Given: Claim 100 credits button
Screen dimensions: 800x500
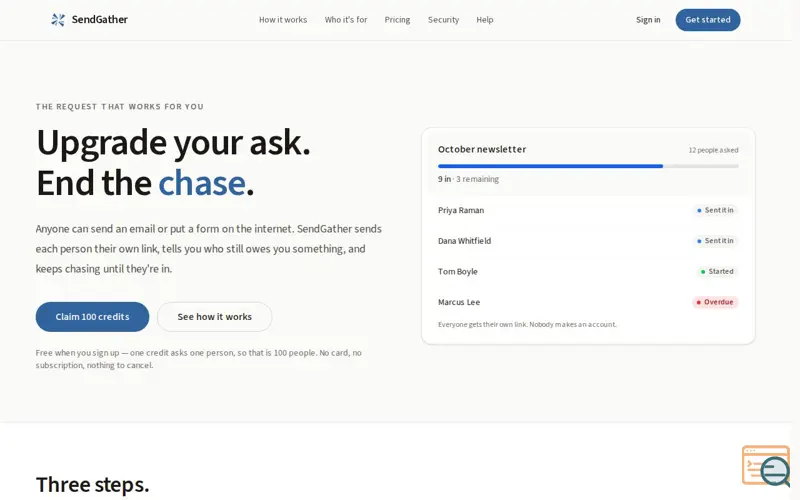Looking at the screenshot, I should pyautogui.click(x=92, y=317).
